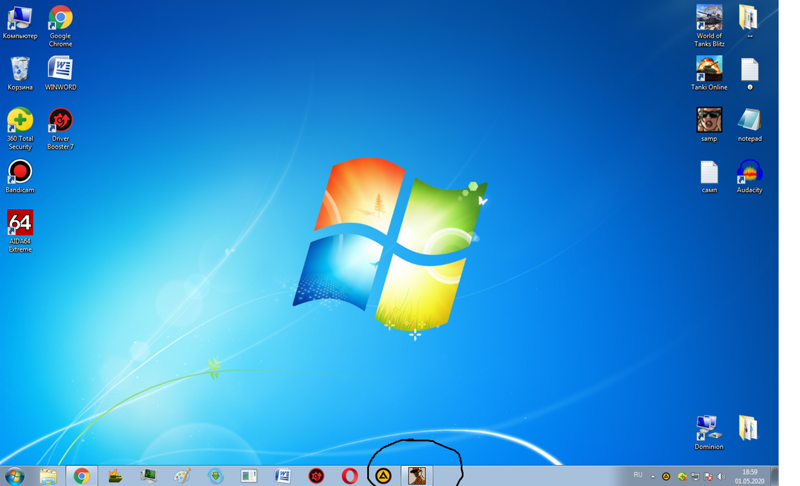Viewport: 800px width, 486px height.
Task: Open the Tanki Online desktop shortcut
Action: [x=709, y=73]
